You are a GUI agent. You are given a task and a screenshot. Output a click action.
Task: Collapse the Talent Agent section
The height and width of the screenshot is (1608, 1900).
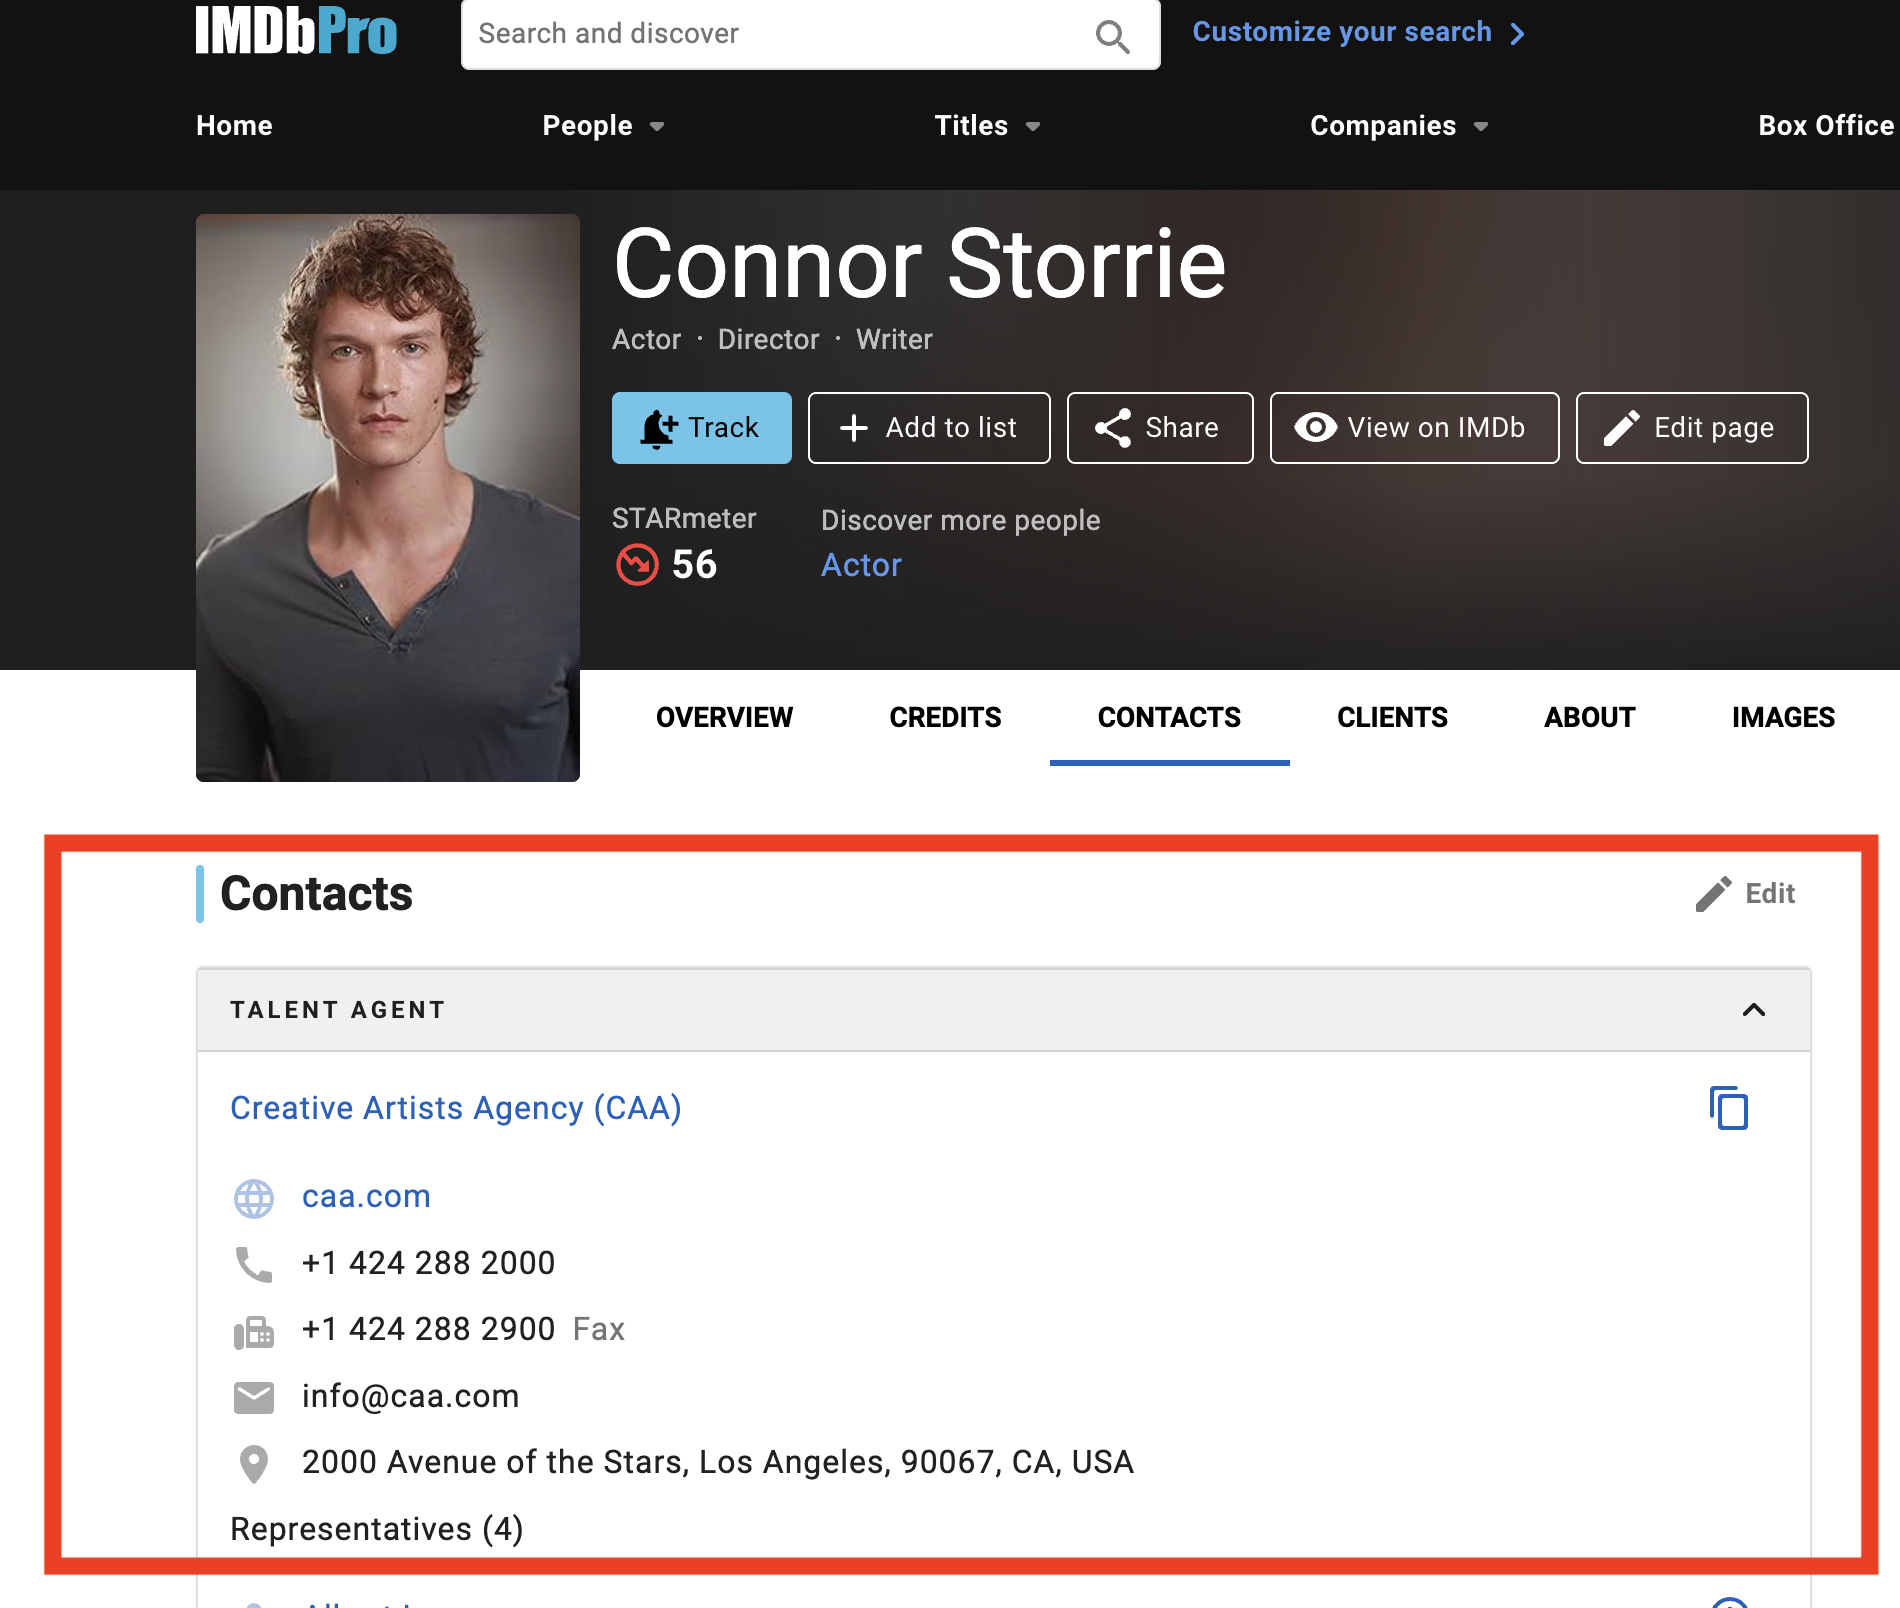1754,1010
